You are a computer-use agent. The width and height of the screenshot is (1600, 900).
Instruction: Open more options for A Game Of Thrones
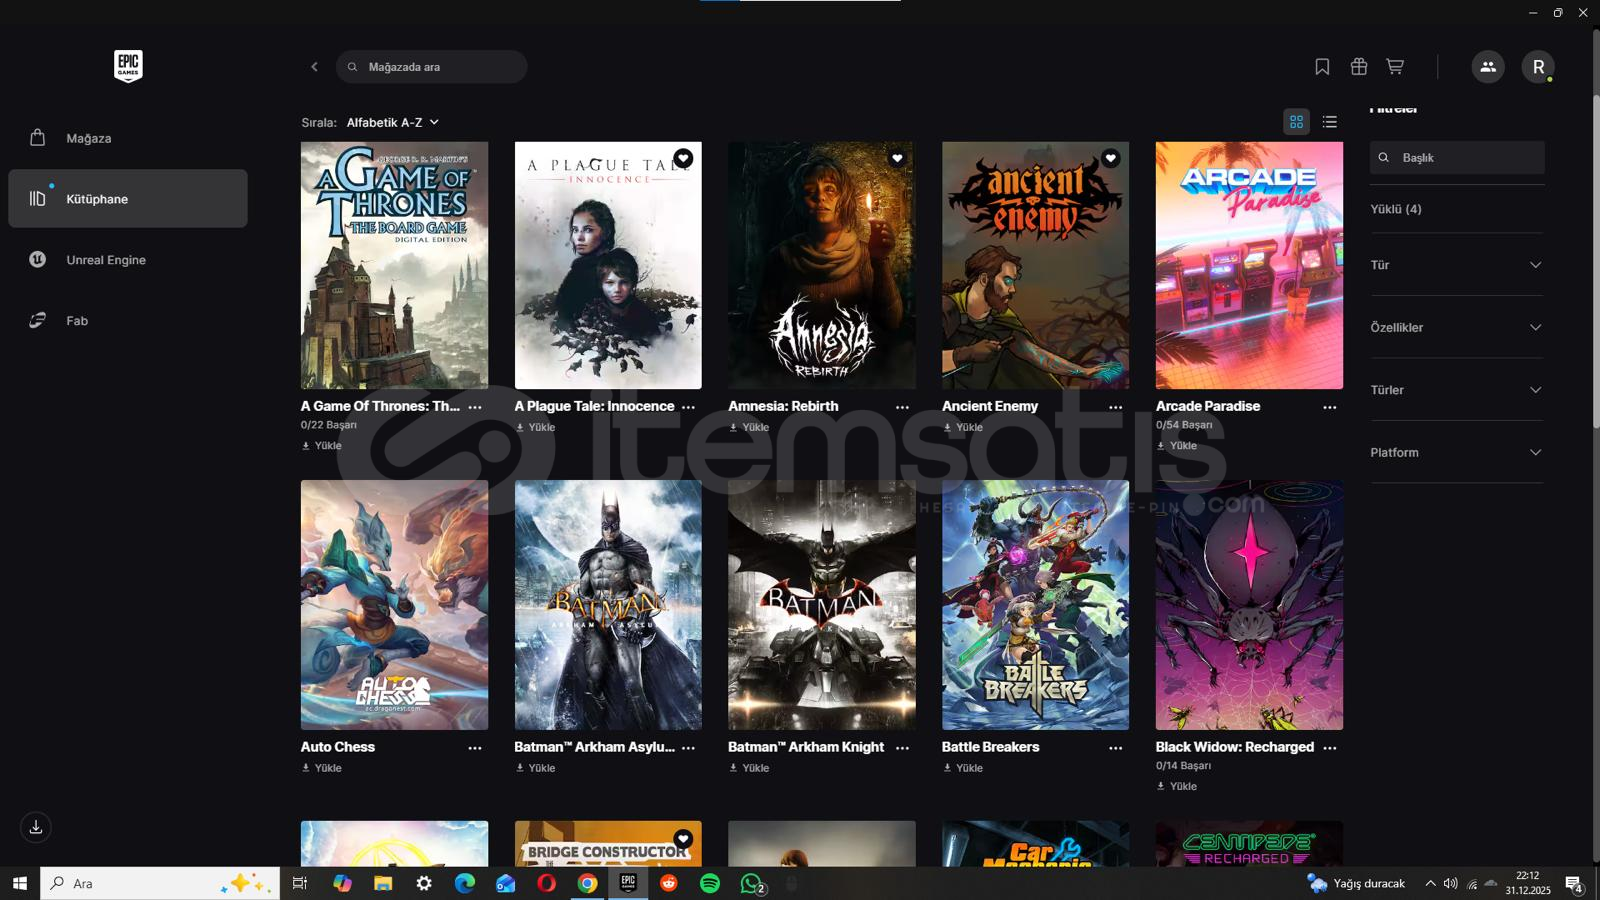[x=475, y=407]
